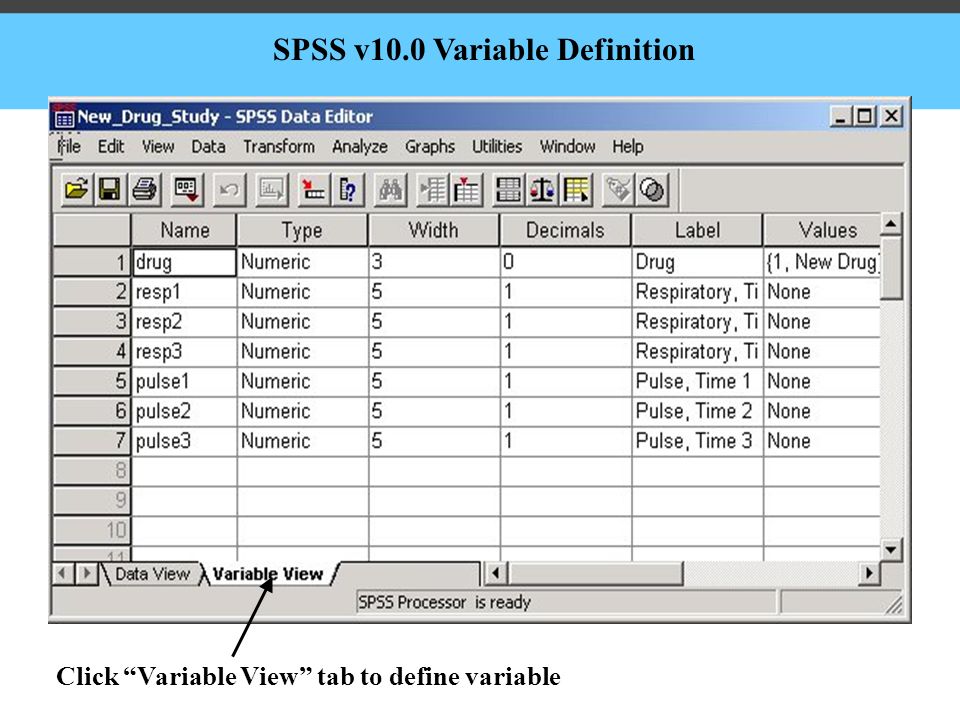Click the Print toolbar icon
Screen dimensions: 960x720
pyautogui.click(x=145, y=189)
